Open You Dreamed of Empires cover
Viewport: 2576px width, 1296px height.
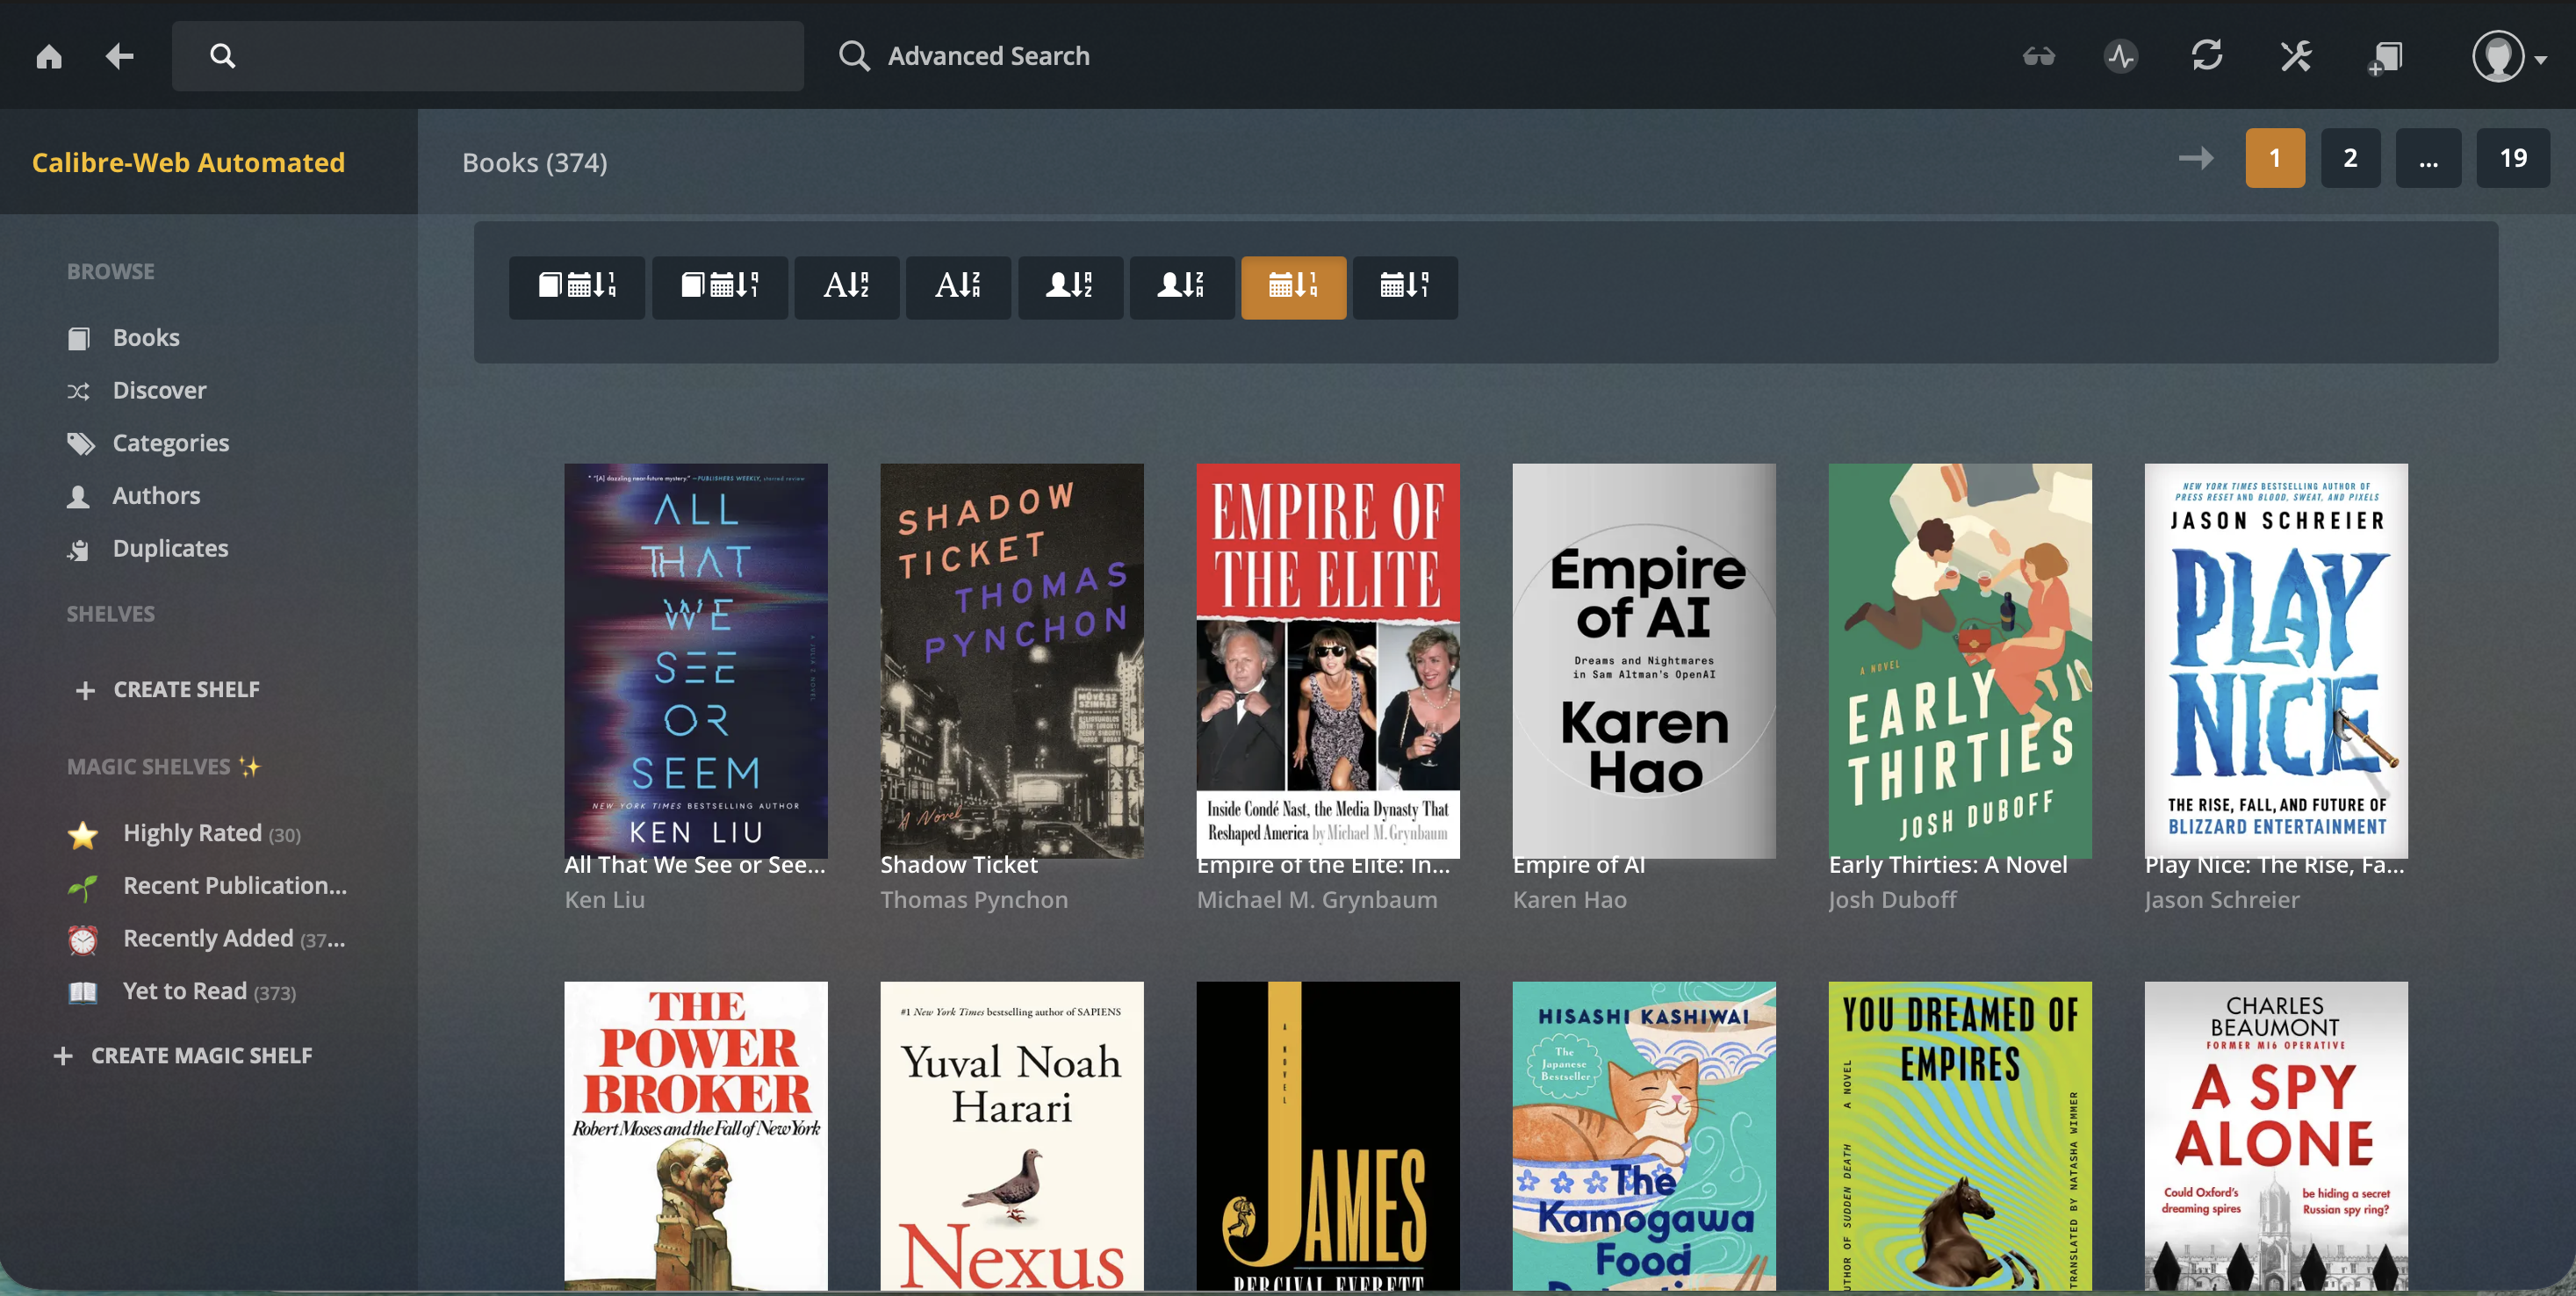coord(1960,1136)
